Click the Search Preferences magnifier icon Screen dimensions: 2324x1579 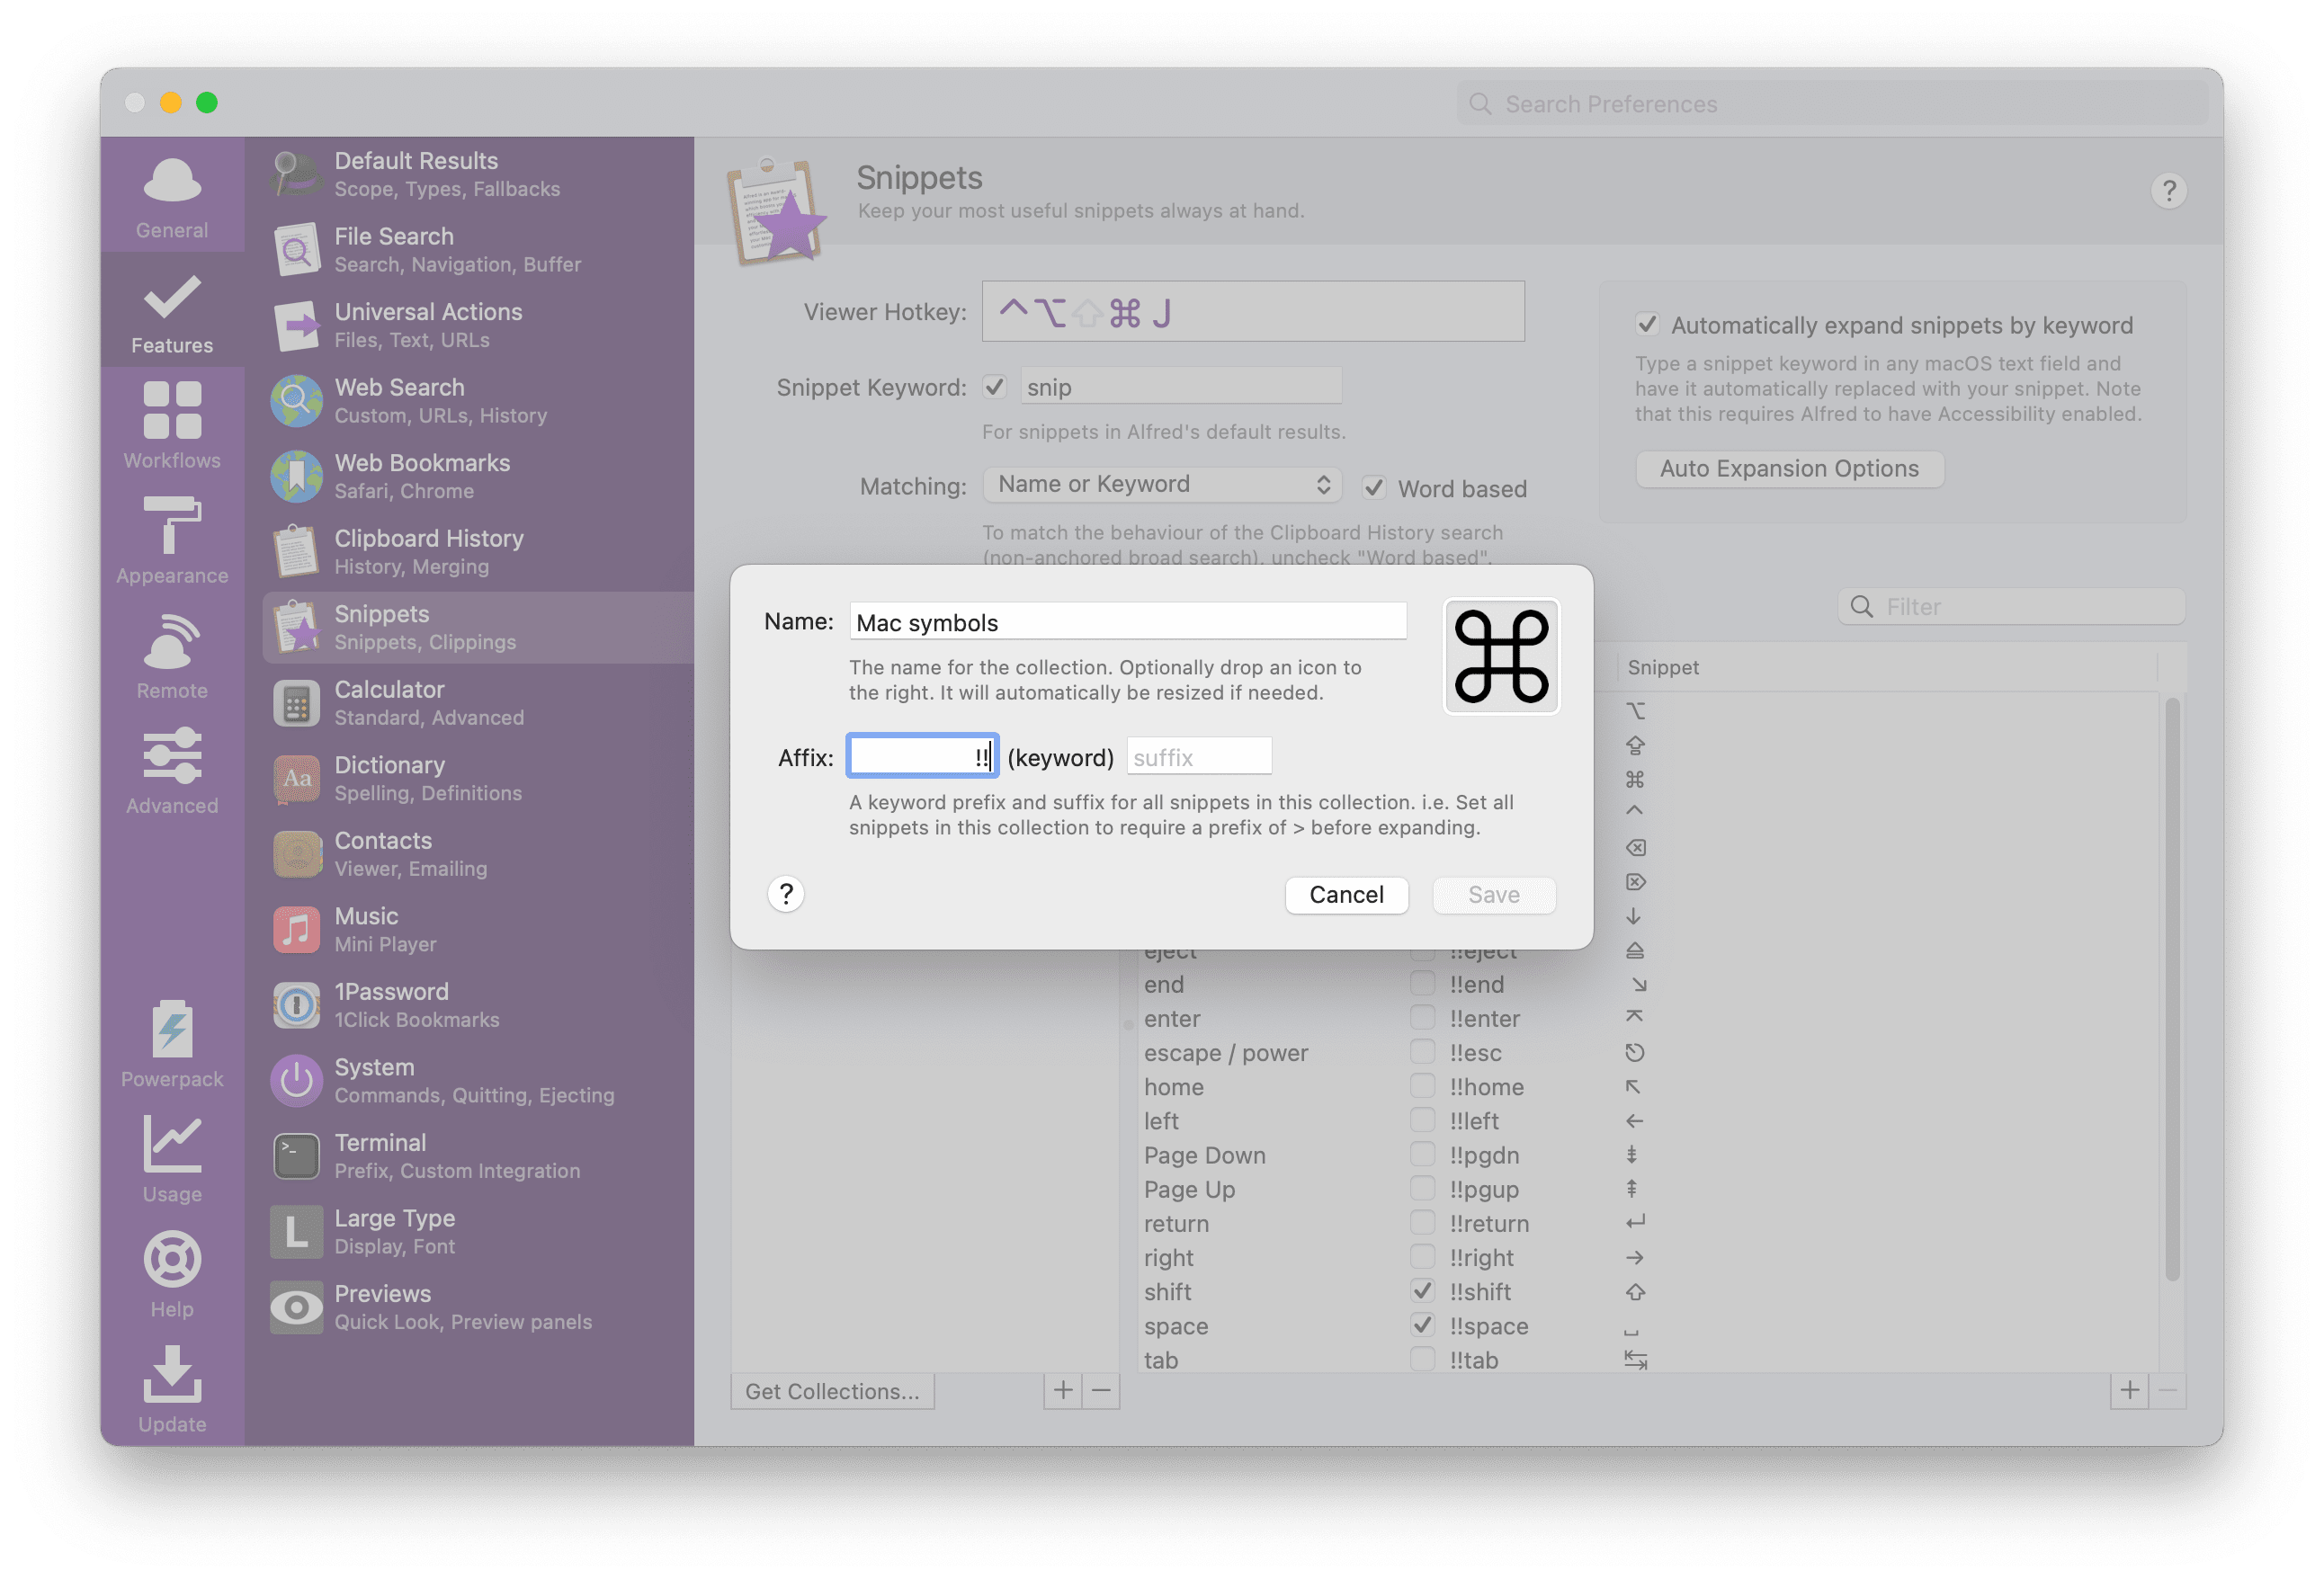(1479, 104)
